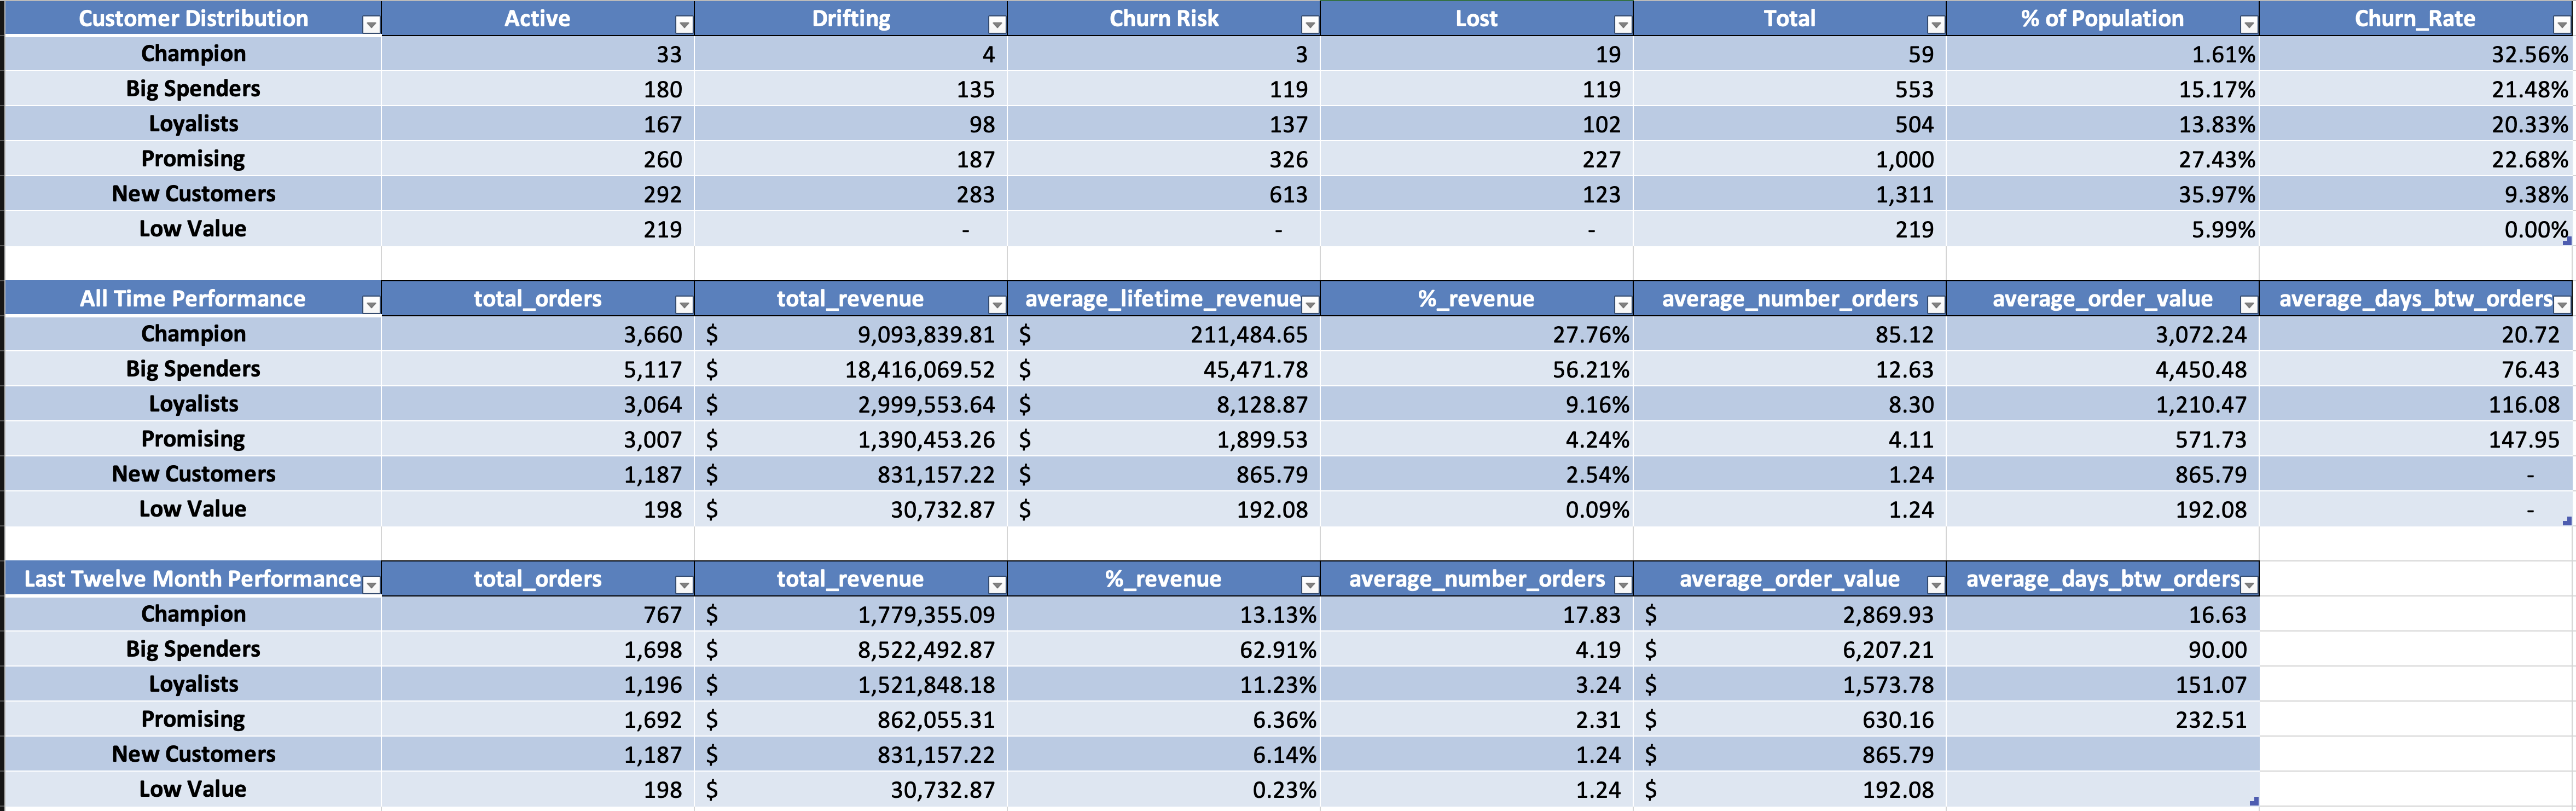The image size is (2576, 811).
Task: Click the average order value 4,450.48
Action: [x=2102, y=369]
